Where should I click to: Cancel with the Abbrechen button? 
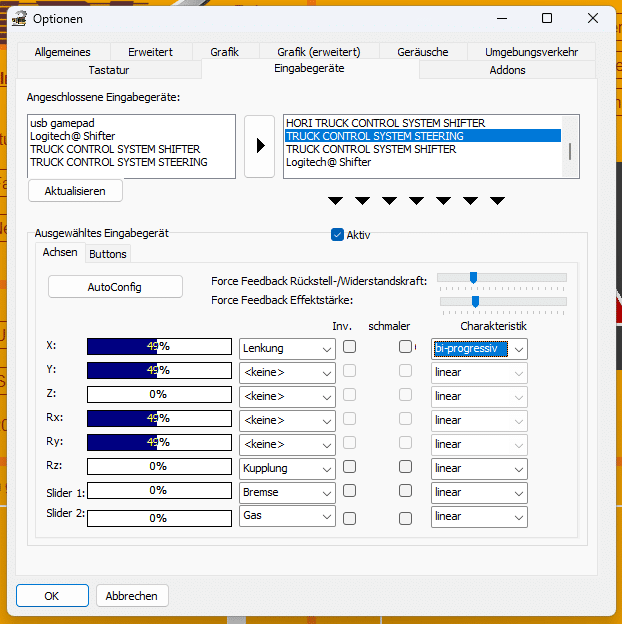(132, 596)
